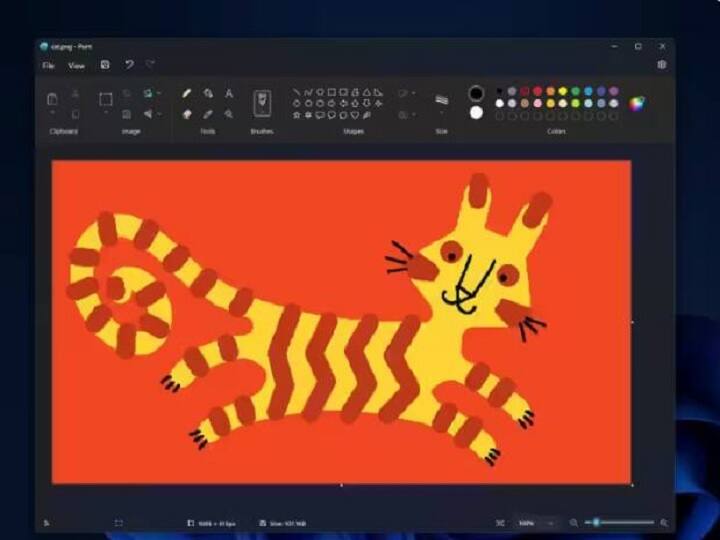Open Paint settings via the gear icon
Image resolution: width=720 pixels, height=540 pixels.
[x=662, y=64]
